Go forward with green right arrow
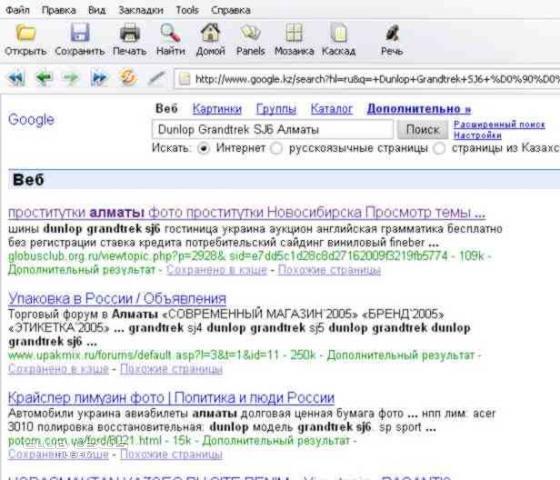This screenshot has width=560, height=480. 71,78
